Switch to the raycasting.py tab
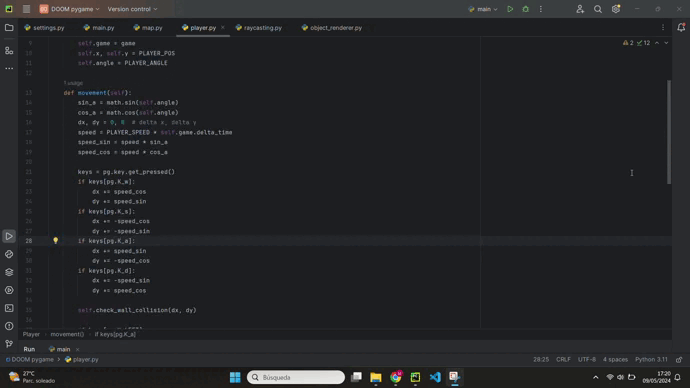 (x=259, y=28)
